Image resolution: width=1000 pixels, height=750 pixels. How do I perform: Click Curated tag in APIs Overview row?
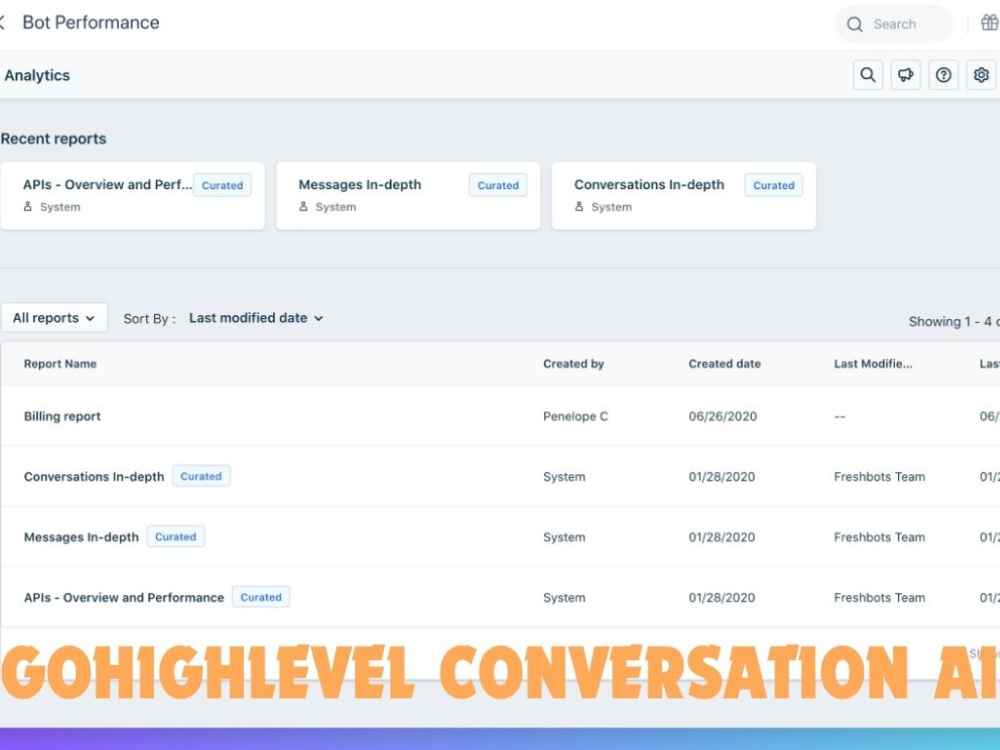pyautogui.click(x=261, y=597)
